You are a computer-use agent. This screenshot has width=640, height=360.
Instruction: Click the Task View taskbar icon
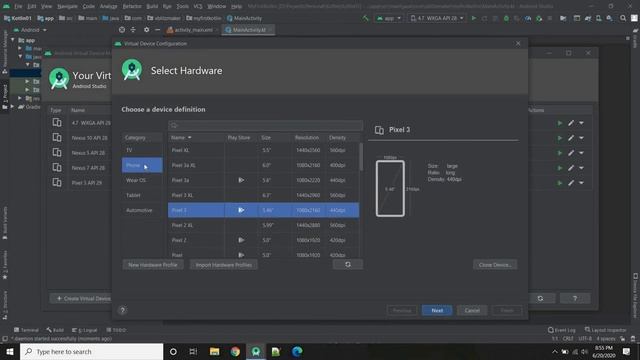point(193,351)
